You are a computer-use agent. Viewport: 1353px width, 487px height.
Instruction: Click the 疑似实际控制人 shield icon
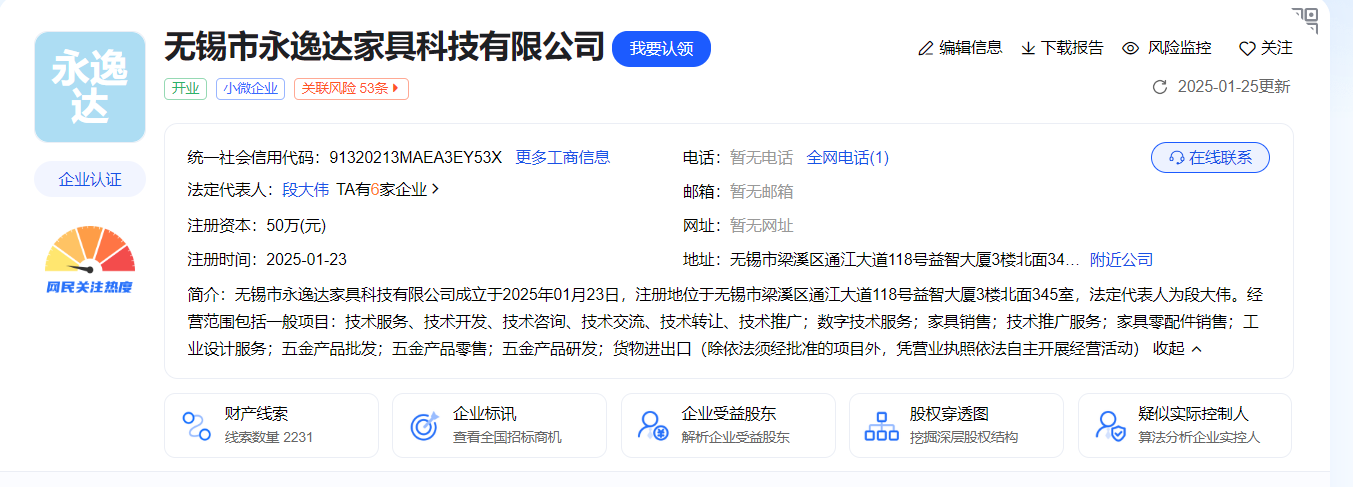point(1111,426)
